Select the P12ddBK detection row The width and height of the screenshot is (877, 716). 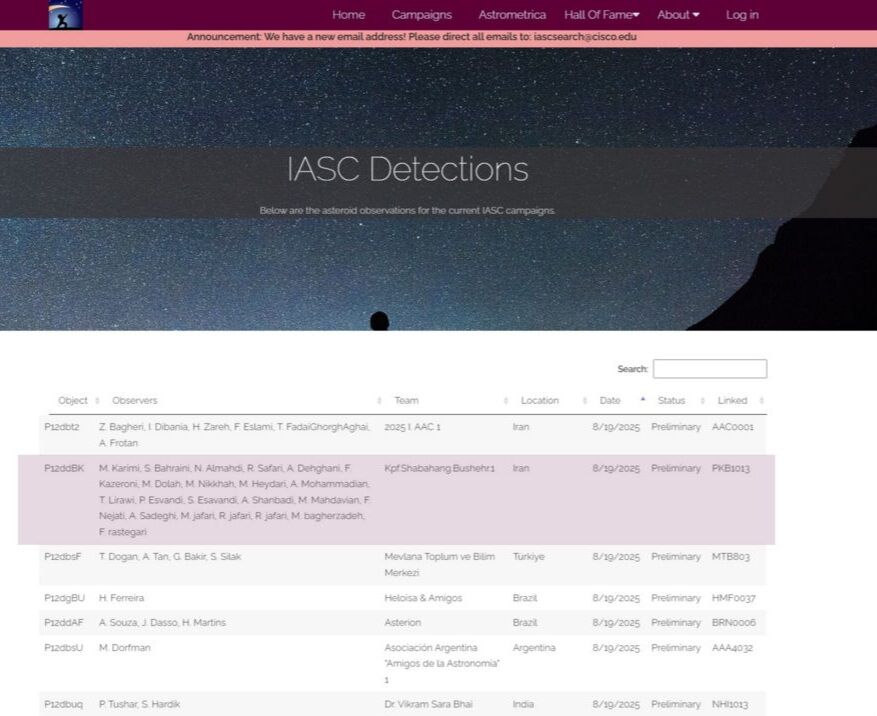pos(397,500)
